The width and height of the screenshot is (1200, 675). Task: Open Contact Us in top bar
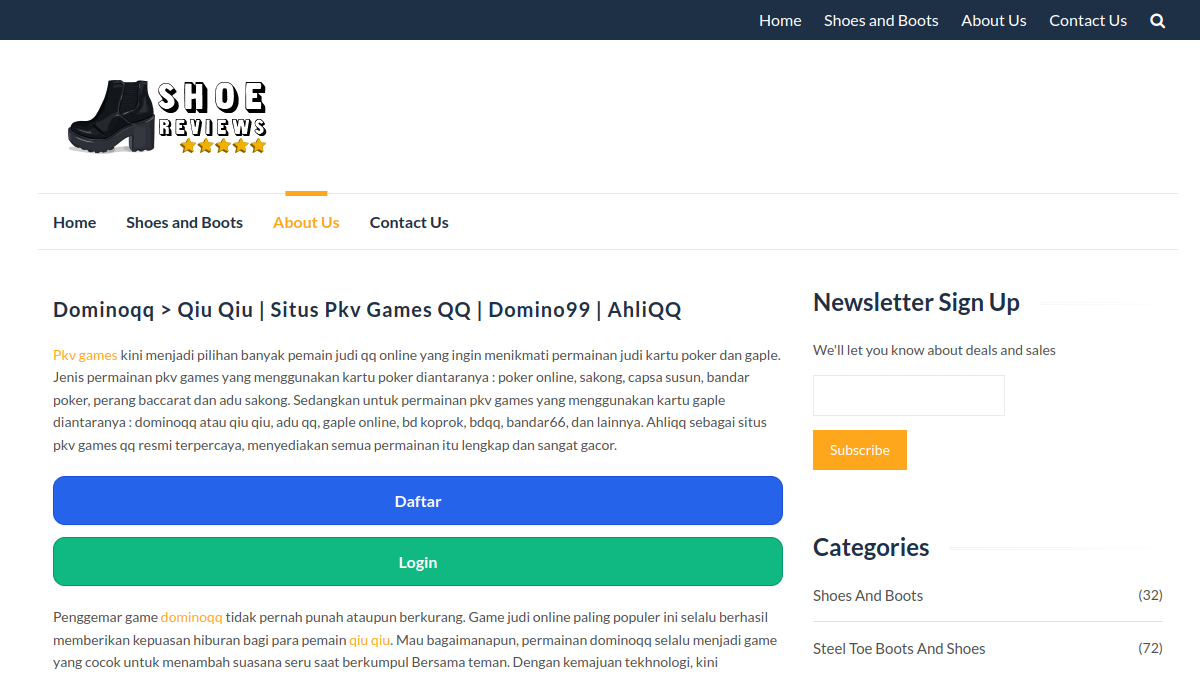(1088, 20)
